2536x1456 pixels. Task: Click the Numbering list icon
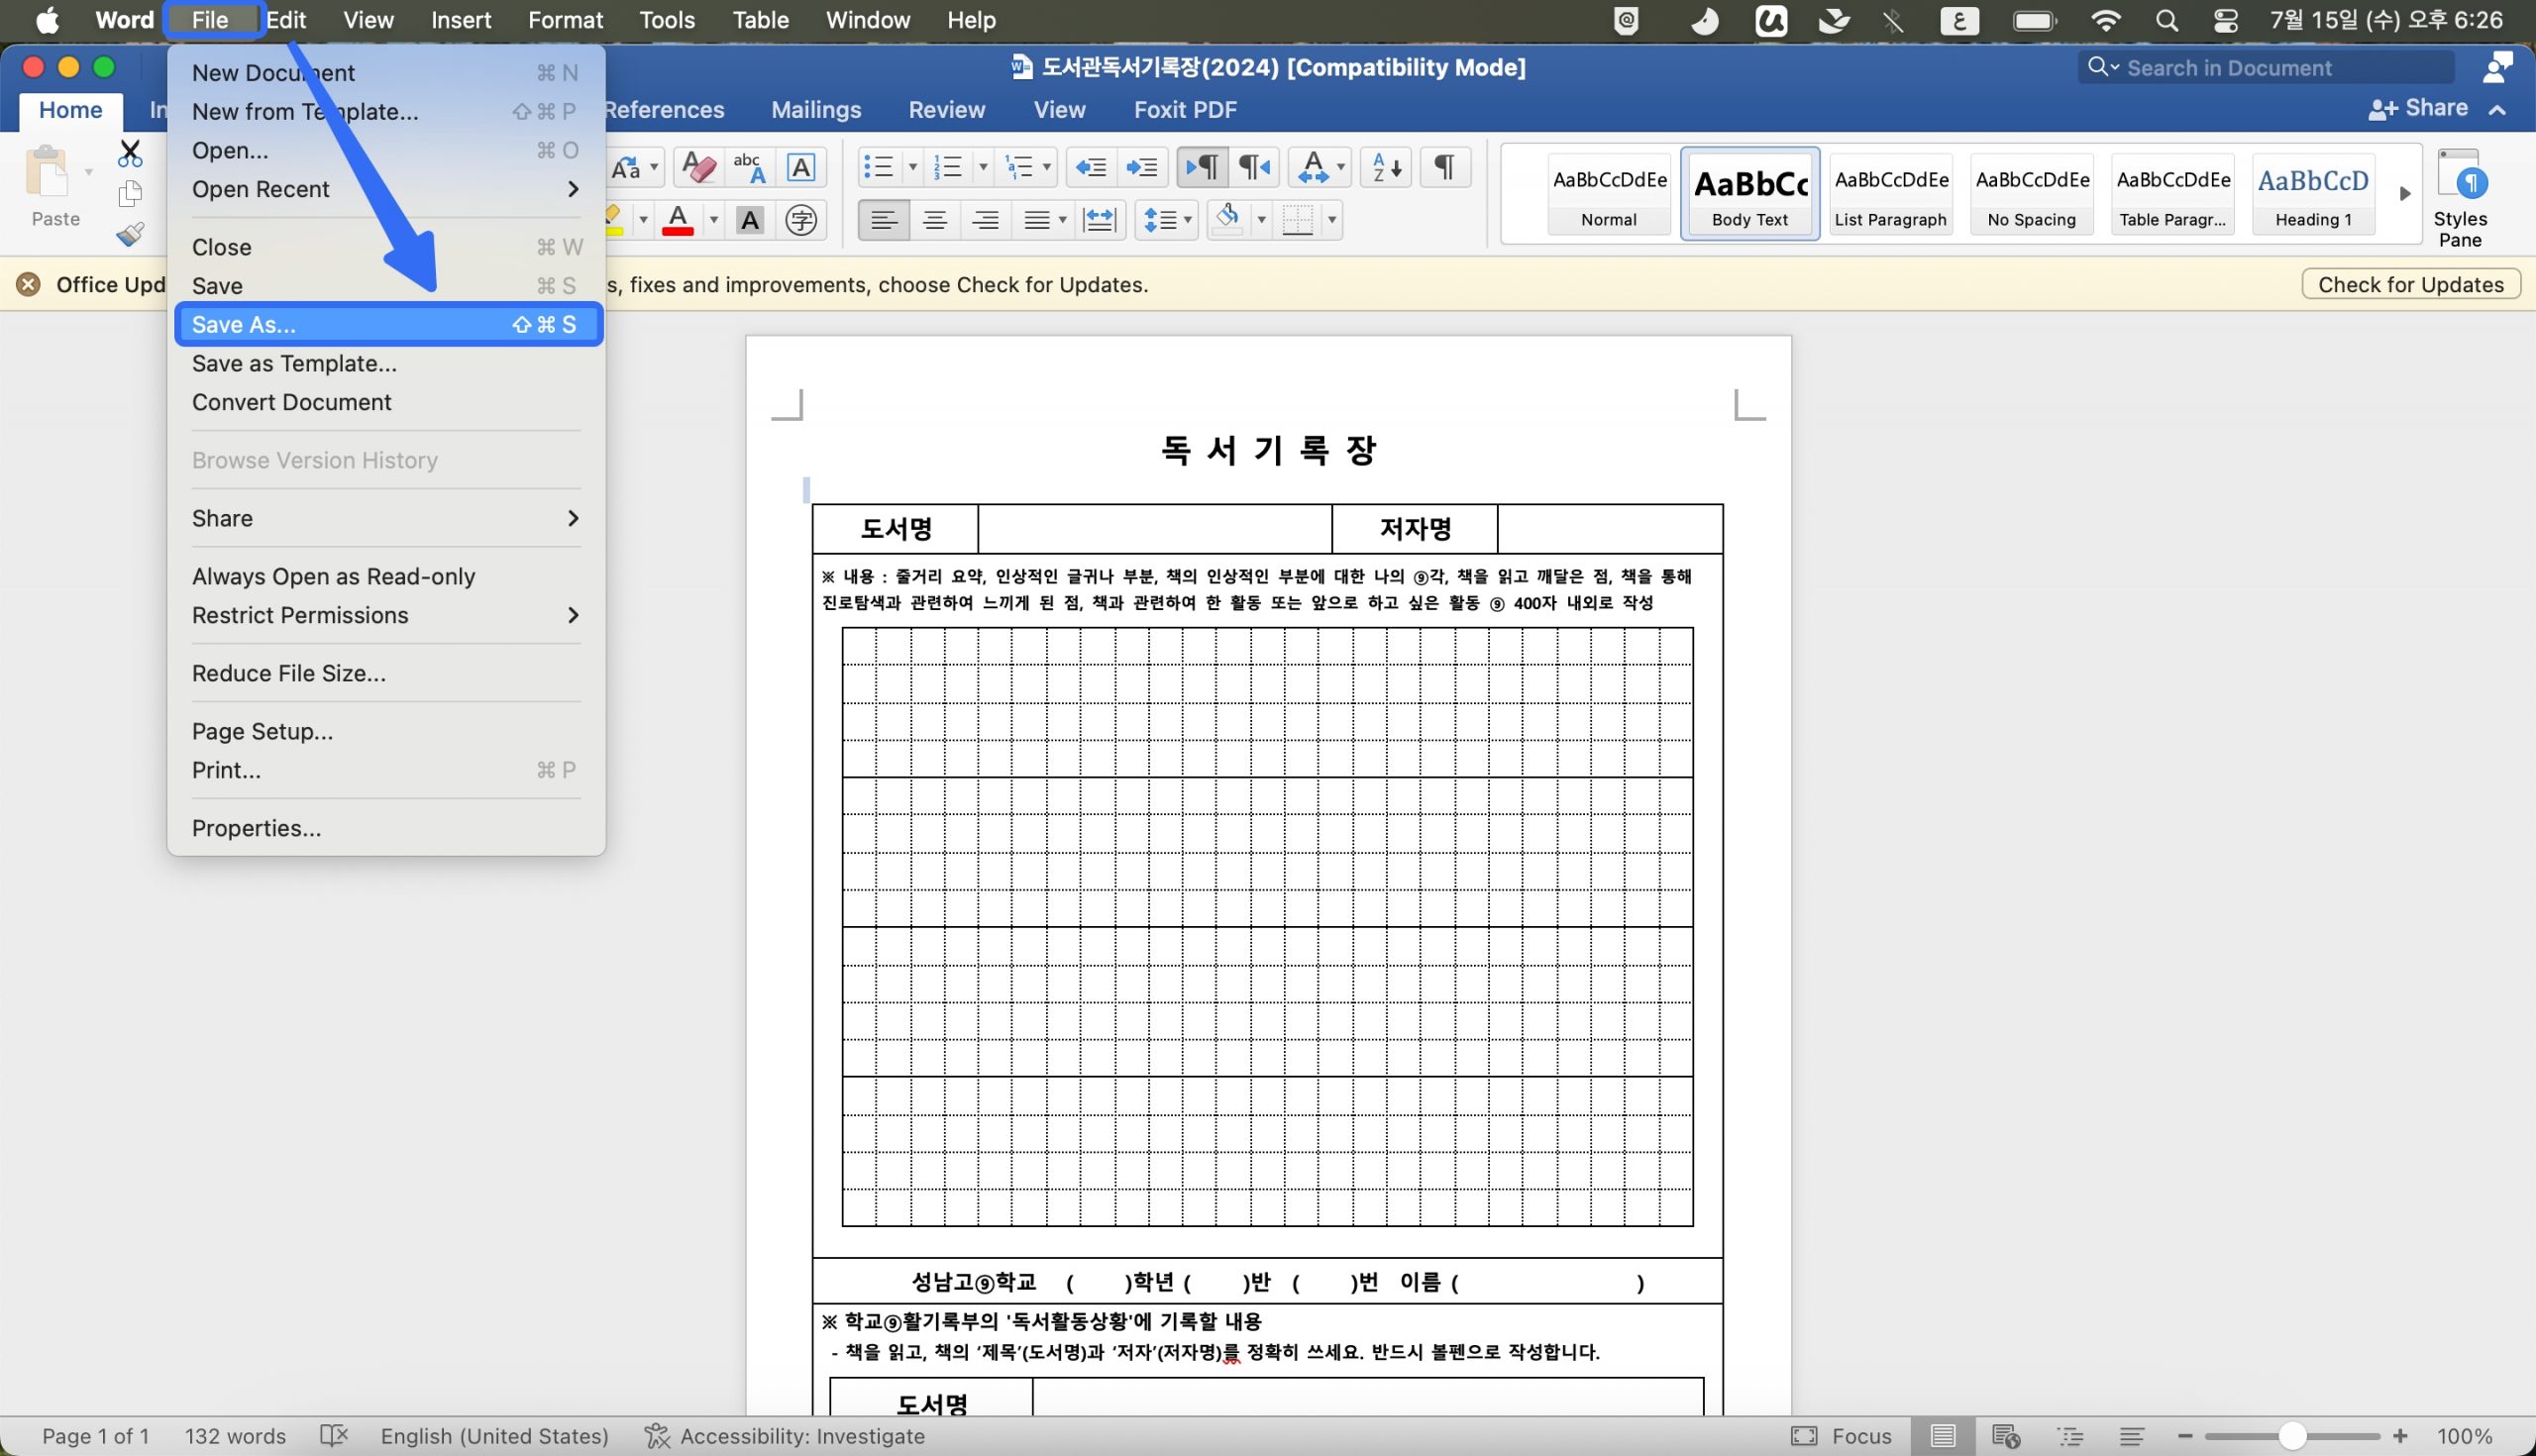tap(947, 167)
